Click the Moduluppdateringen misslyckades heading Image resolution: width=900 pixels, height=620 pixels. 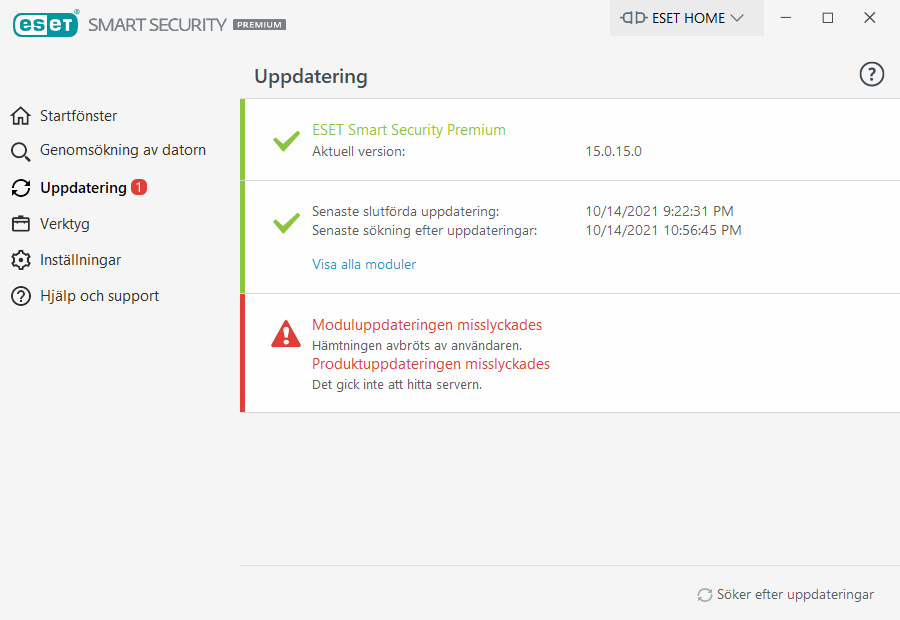(x=427, y=325)
